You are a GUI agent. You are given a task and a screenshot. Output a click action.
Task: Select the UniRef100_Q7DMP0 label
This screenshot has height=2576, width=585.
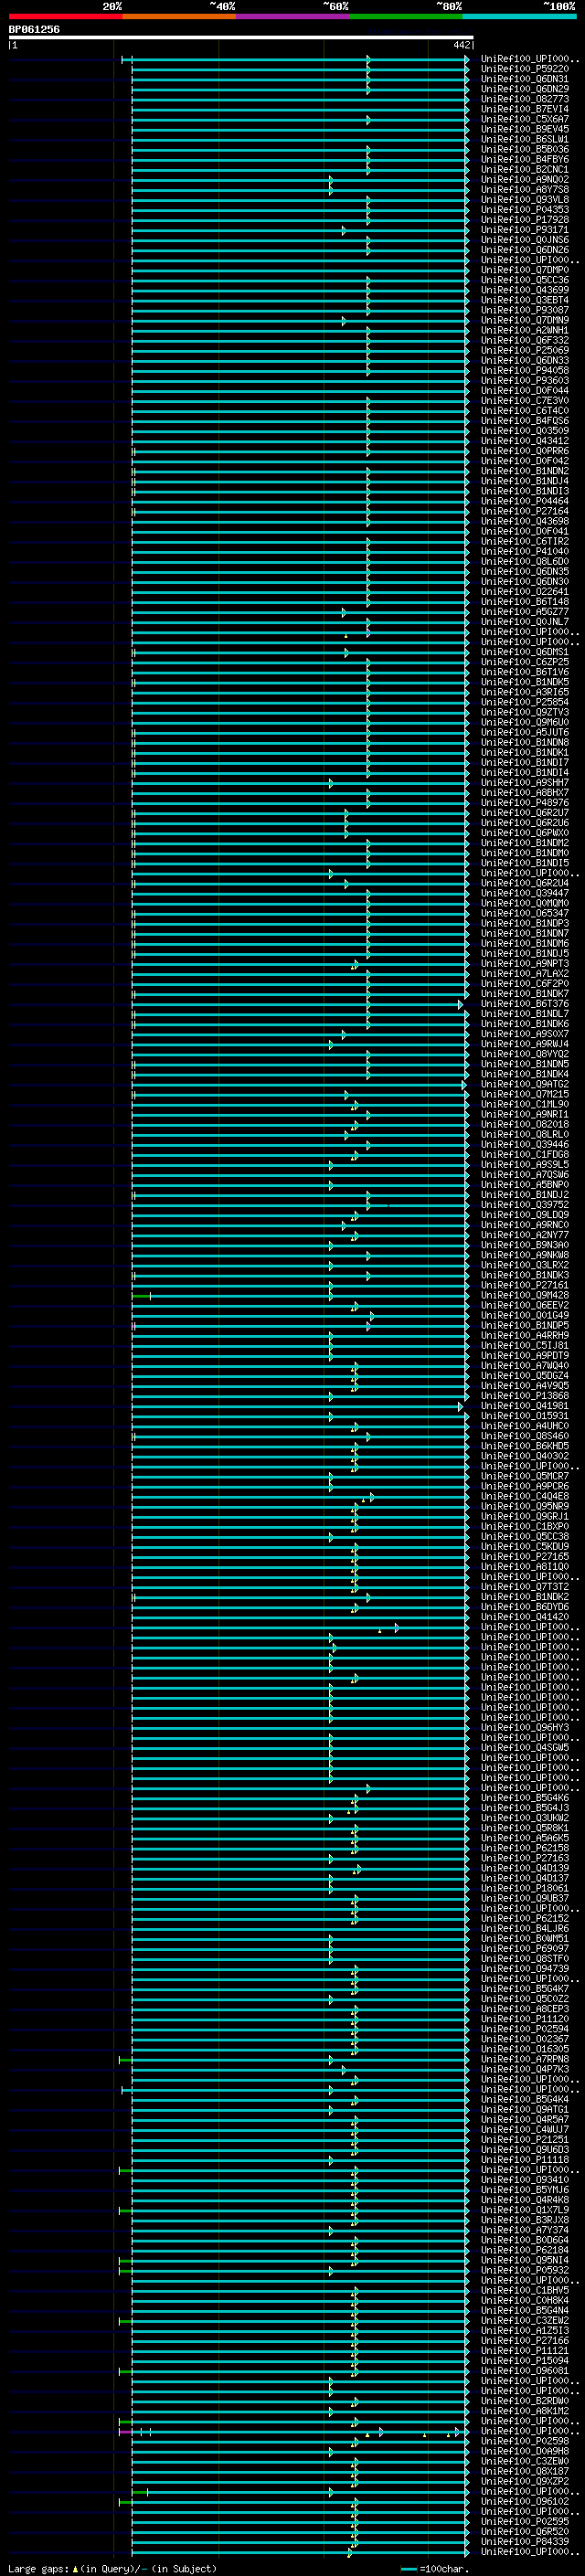525,270
